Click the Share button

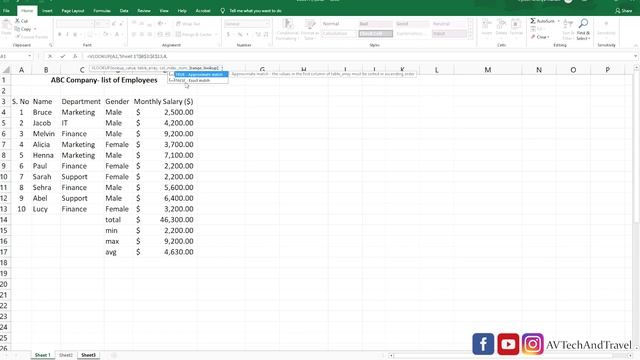(624, 11)
